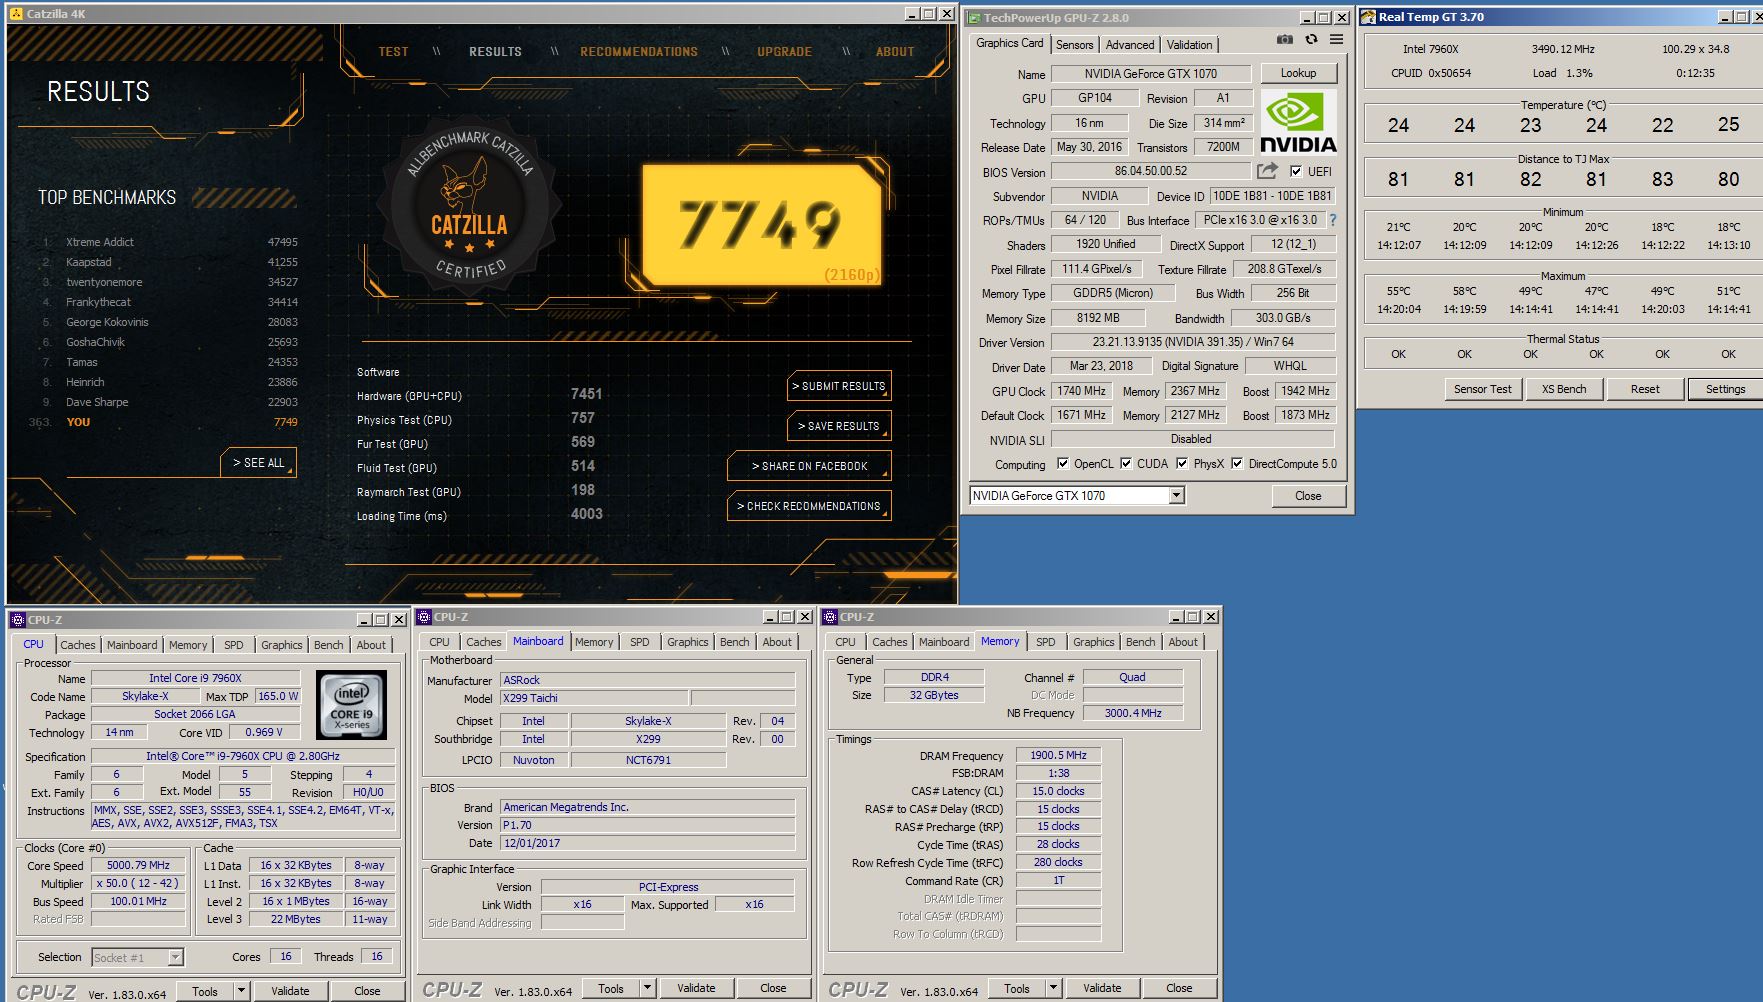Open the GPU-Z hamburger menu
The height and width of the screenshot is (1002, 1763).
click(x=1337, y=40)
